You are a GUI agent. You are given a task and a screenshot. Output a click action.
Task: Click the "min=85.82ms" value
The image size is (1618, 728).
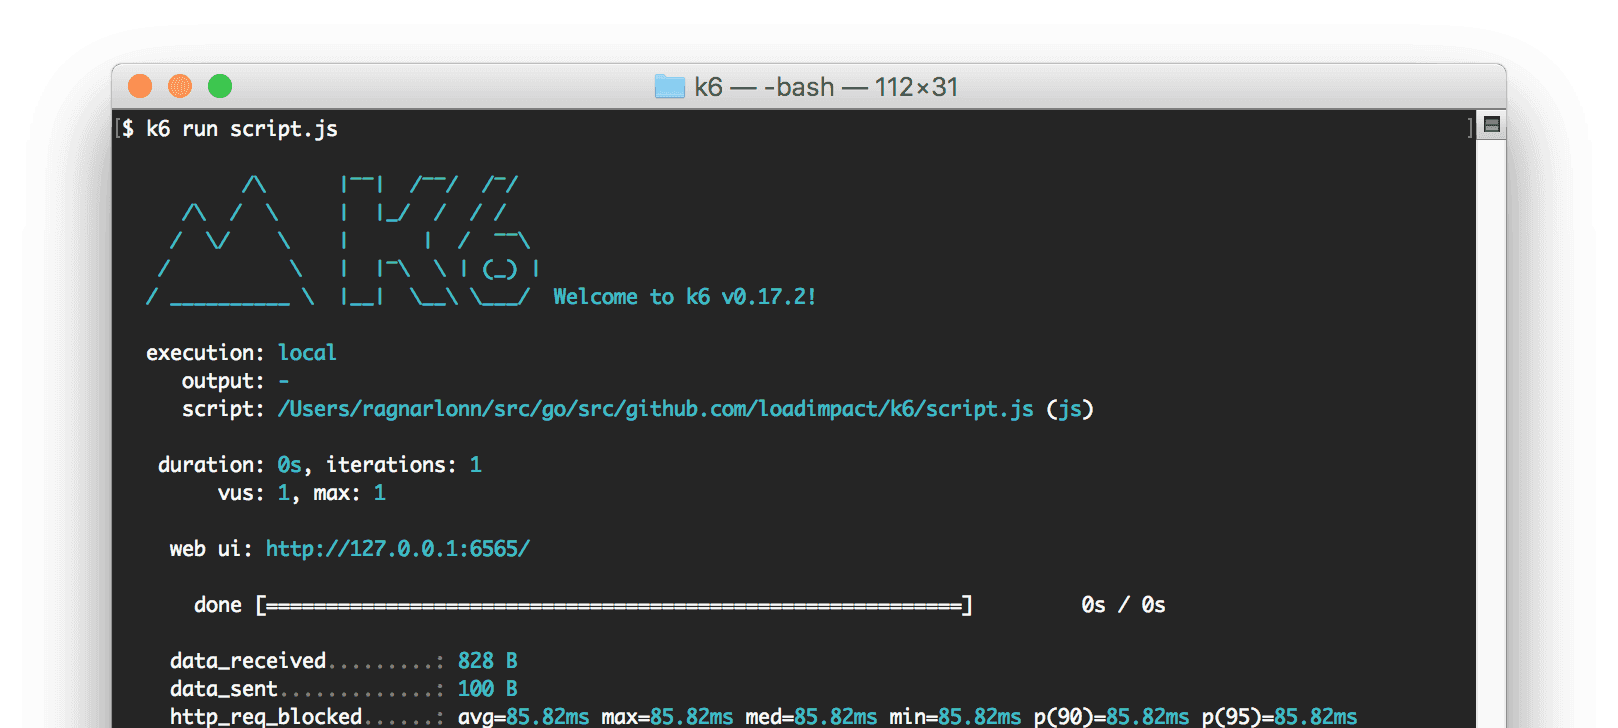(955, 717)
